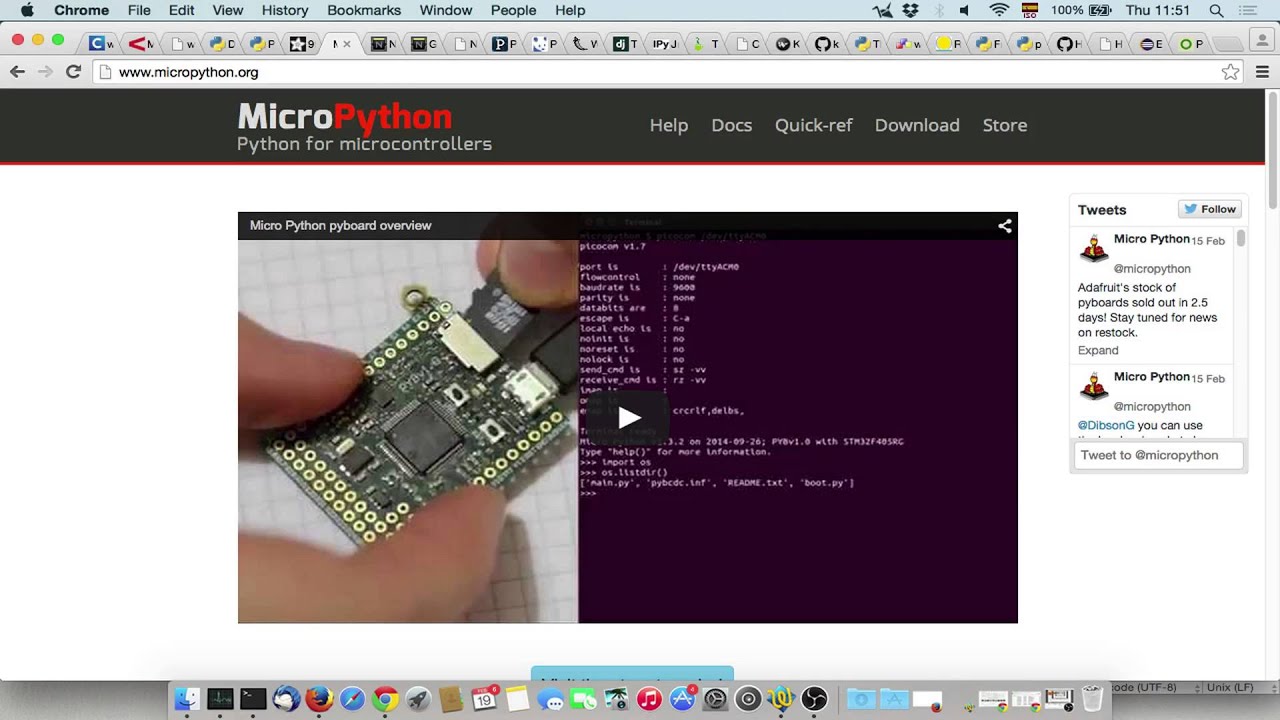Click the Tweet to @micropython field
Screen dimensions: 1280x720
pos(1159,455)
